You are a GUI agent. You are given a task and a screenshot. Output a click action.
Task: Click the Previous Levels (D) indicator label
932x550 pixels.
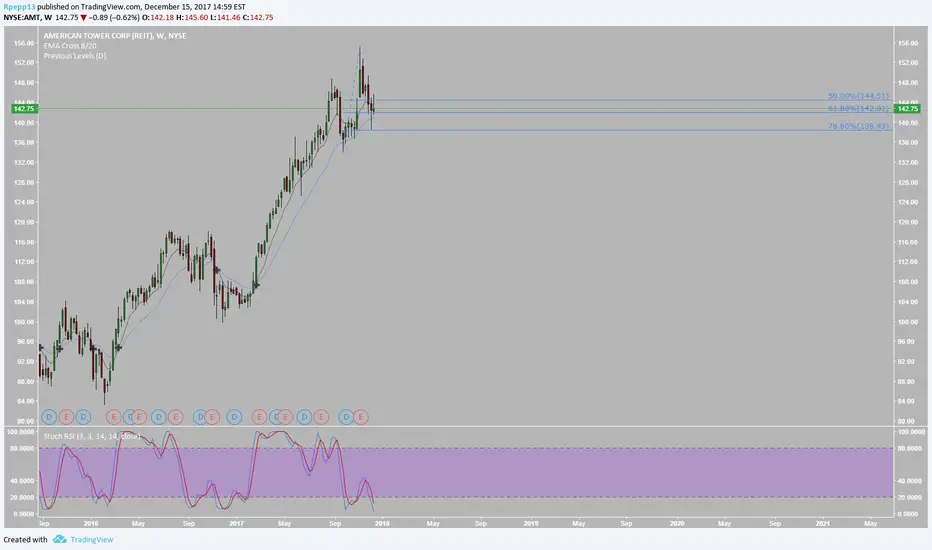pyautogui.click(x=75, y=56)
